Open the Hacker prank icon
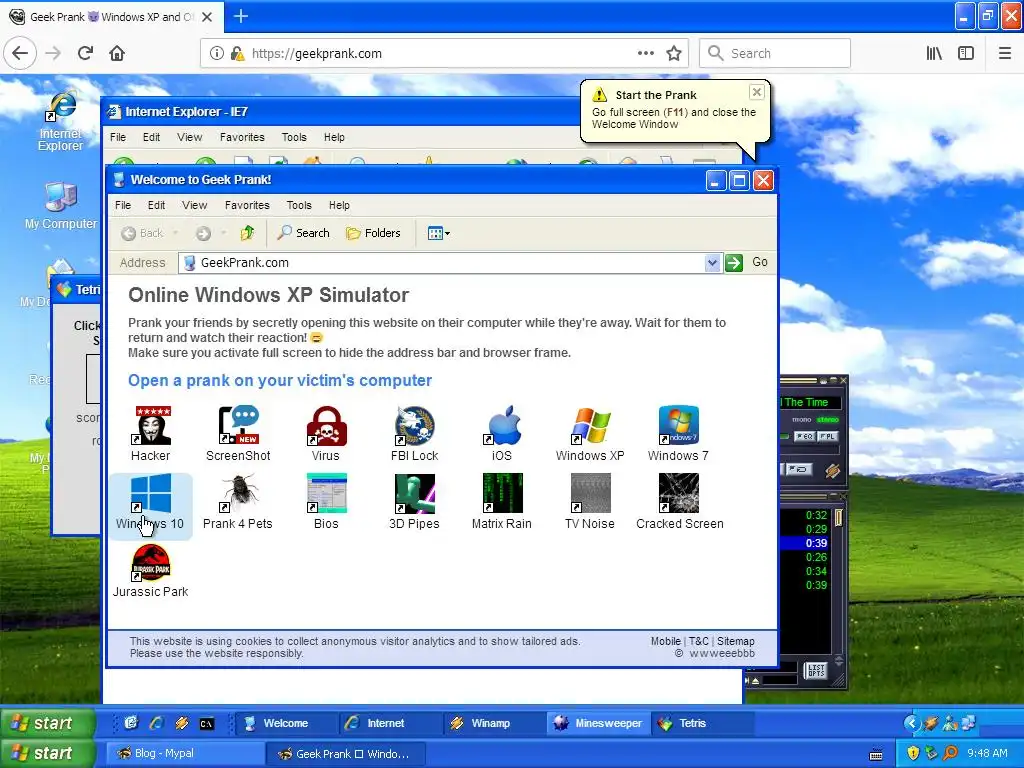1024x768 pixels. click(x=151, y=434)
